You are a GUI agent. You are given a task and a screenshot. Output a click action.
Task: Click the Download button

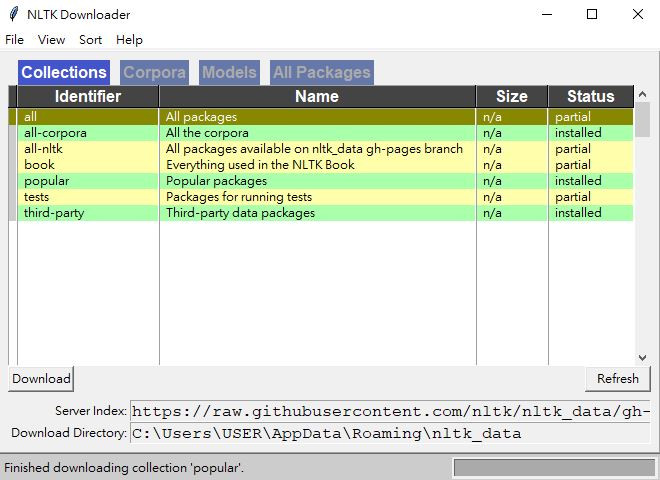coord(41,379)
